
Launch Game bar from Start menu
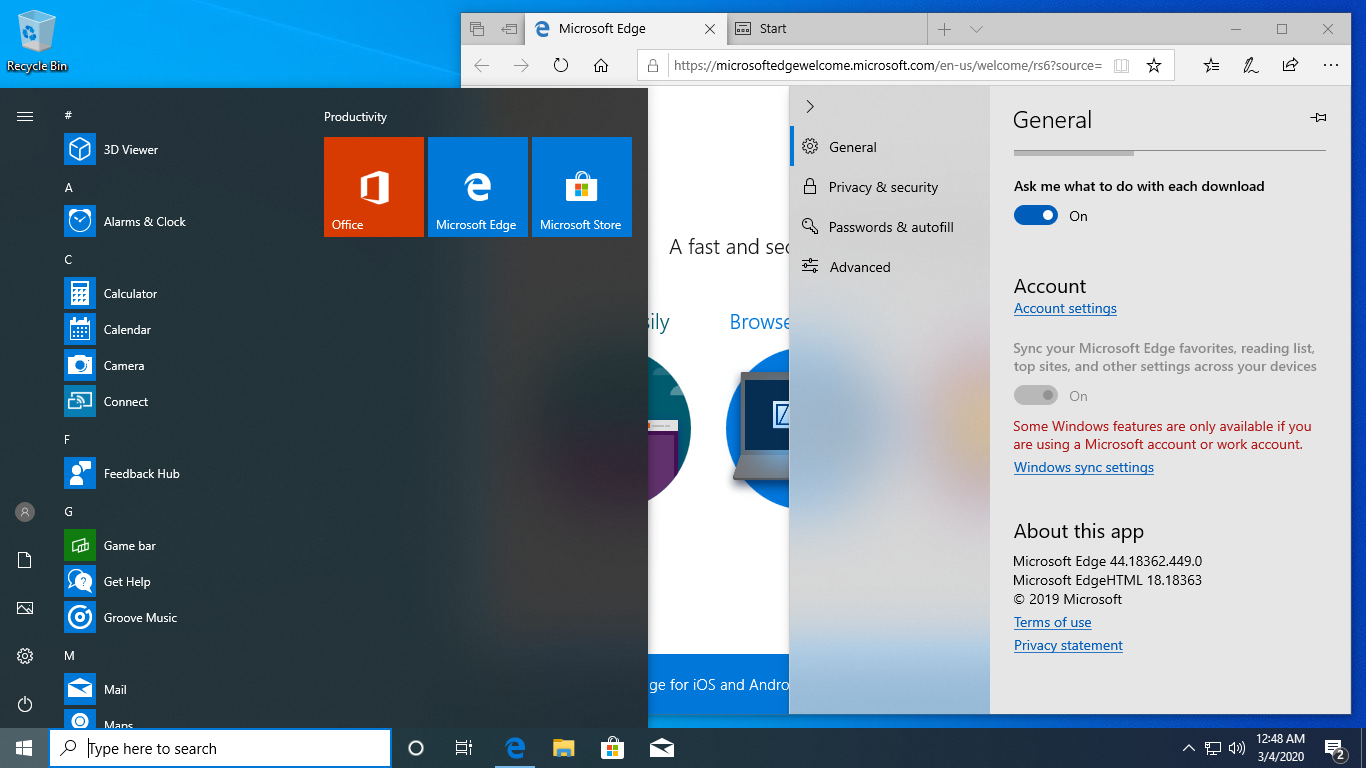pyautogui.click(x=180, y=546)
